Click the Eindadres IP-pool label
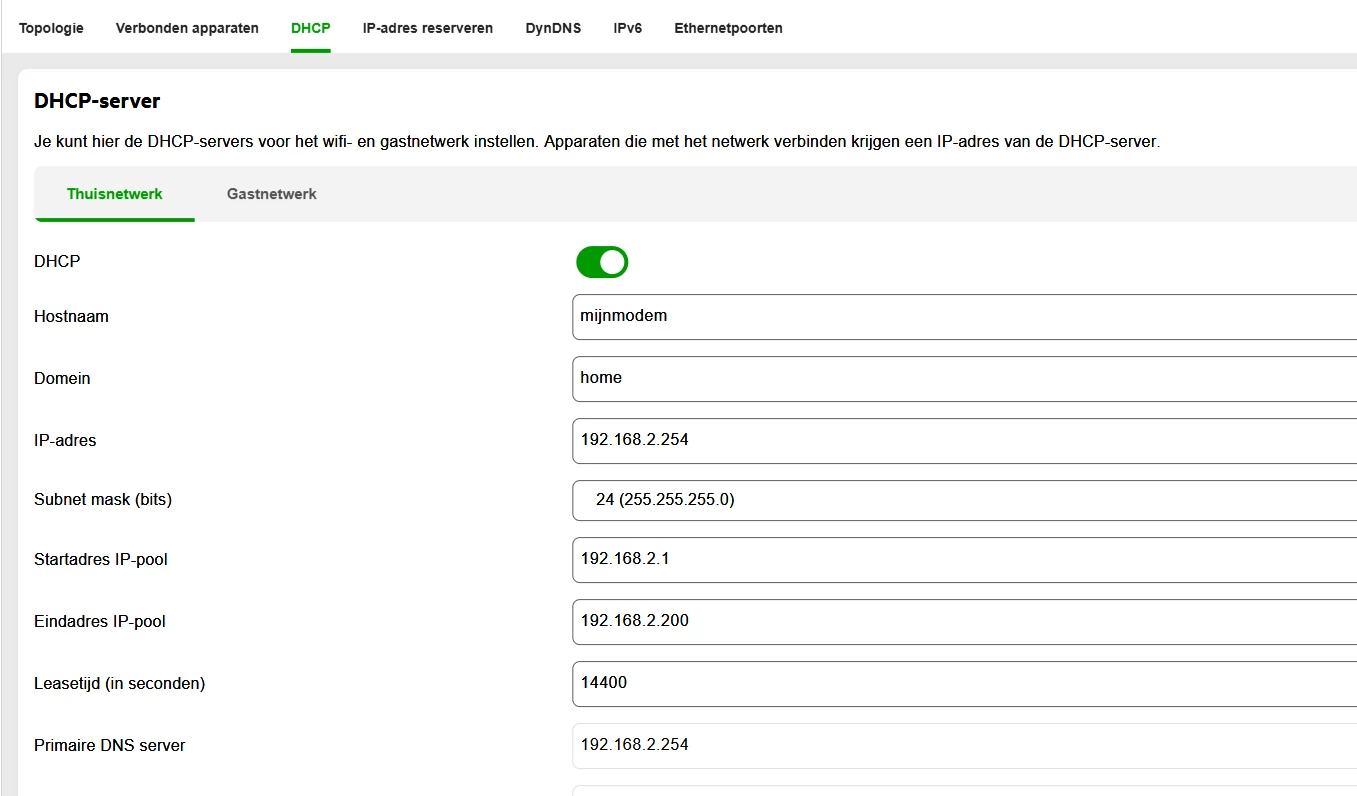 coord(100,622)
